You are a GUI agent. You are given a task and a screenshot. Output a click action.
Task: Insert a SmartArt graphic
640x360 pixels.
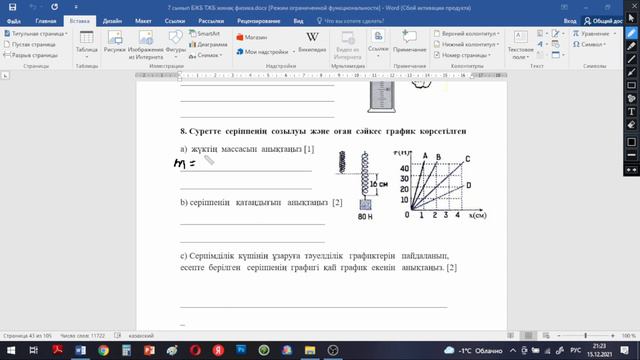[x=204, y=33]
